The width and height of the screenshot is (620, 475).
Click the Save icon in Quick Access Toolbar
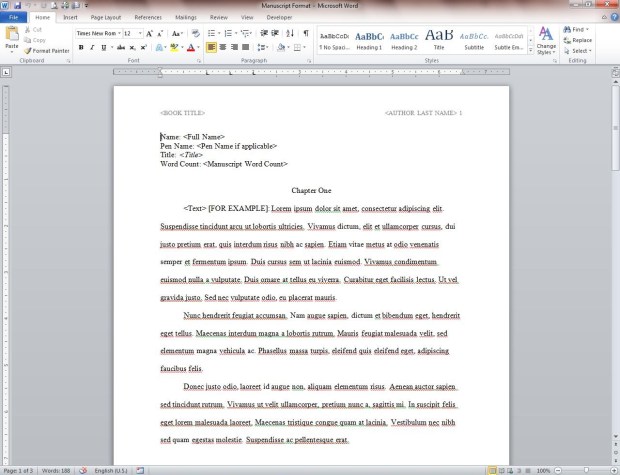[17, 6]
